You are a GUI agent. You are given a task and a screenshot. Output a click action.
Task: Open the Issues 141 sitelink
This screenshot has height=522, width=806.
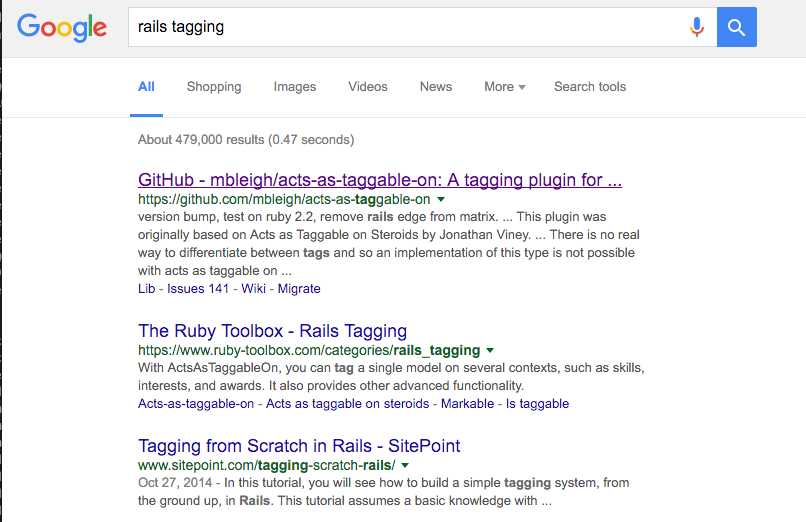(198, 289)
